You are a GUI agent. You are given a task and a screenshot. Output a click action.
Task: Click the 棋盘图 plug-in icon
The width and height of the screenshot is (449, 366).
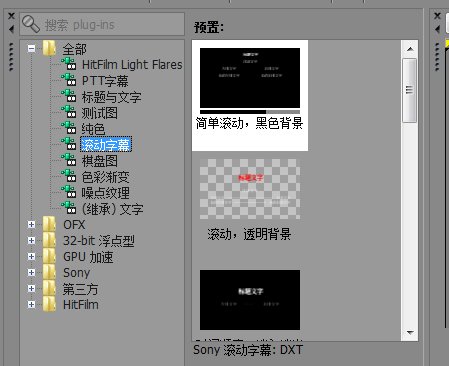point(69,160)
